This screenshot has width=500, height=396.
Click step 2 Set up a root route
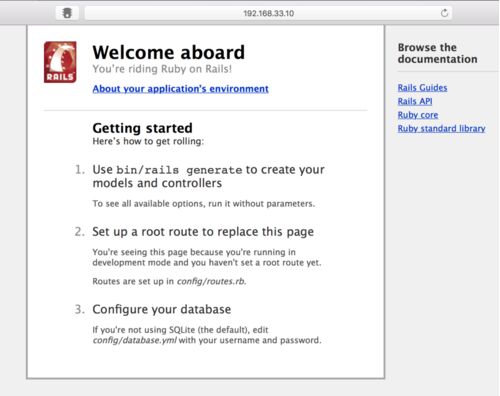click(203, 232)
